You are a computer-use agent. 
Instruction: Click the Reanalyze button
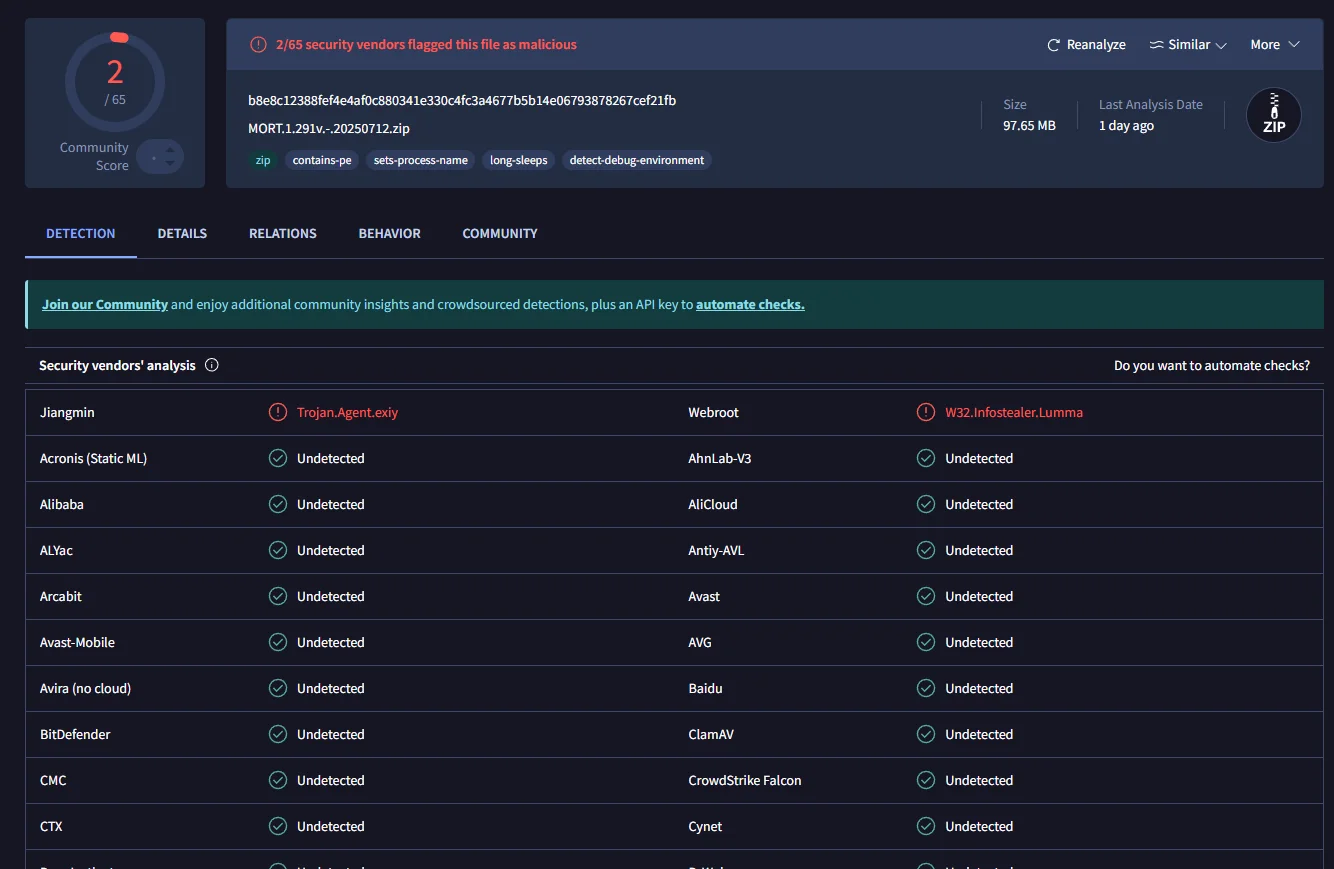pos(1086,45)
